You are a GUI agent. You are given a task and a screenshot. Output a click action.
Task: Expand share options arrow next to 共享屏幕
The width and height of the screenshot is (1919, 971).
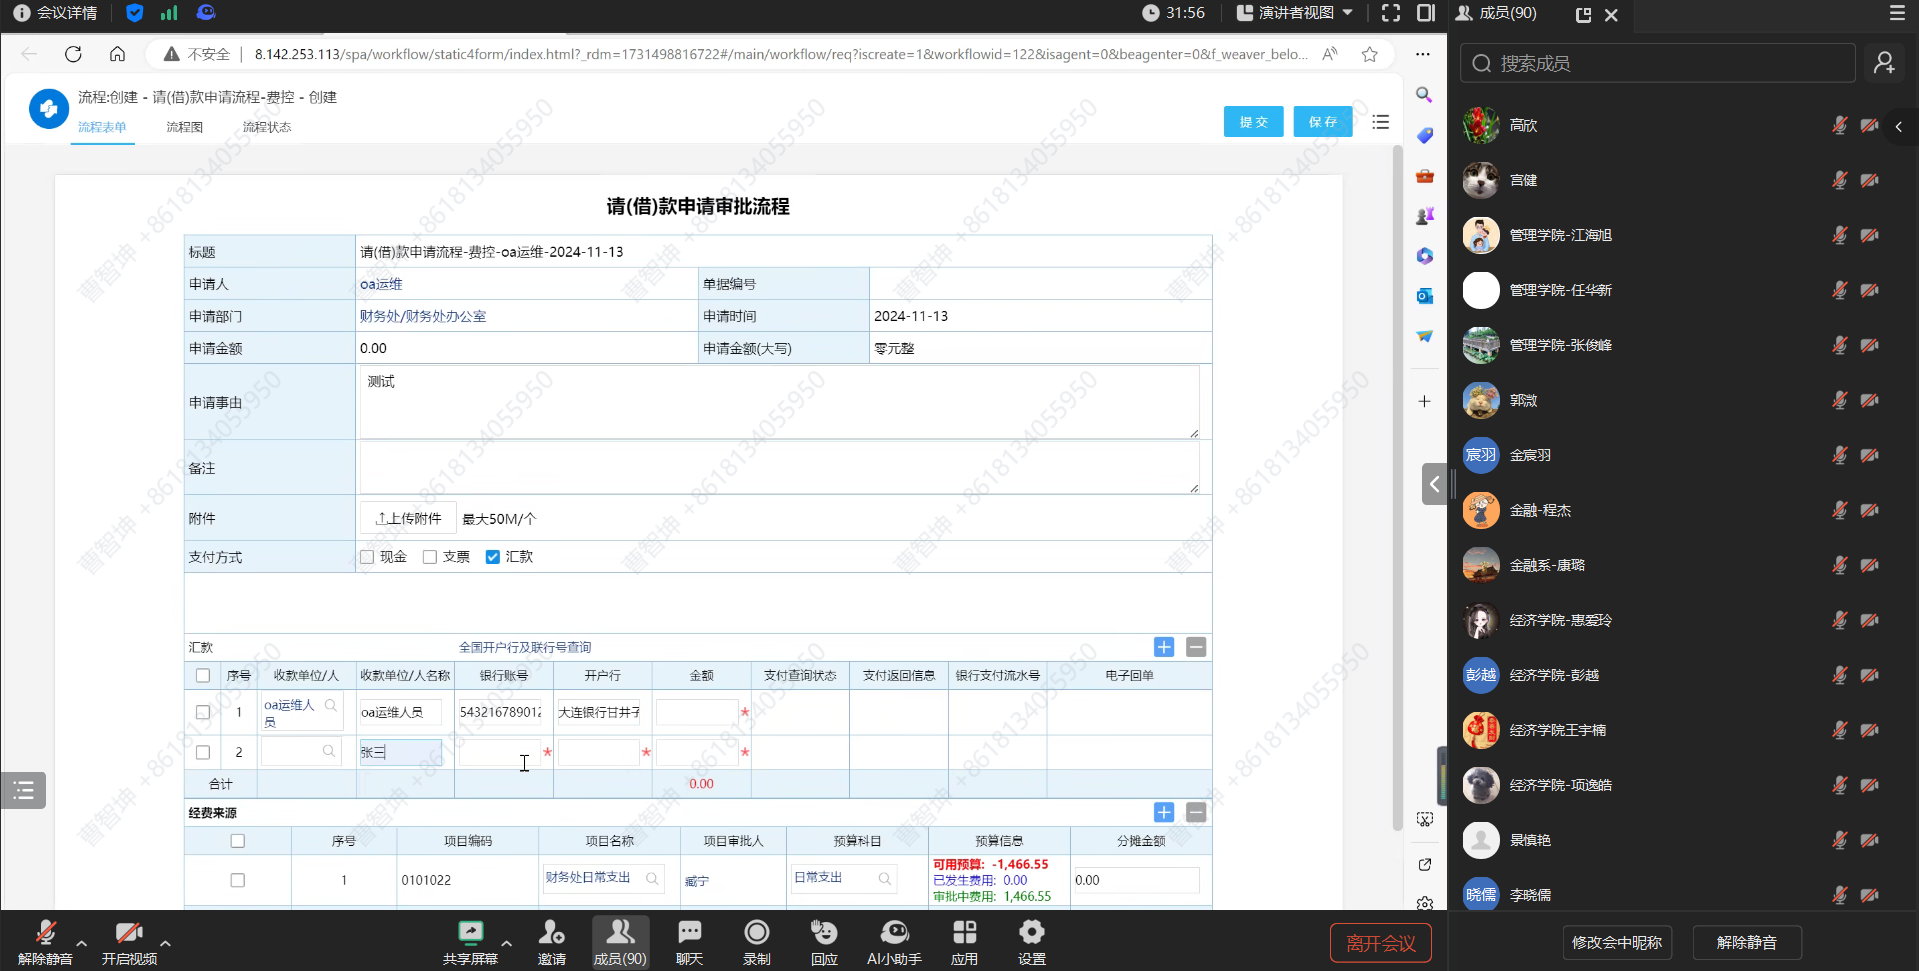[x=506, y=943]
